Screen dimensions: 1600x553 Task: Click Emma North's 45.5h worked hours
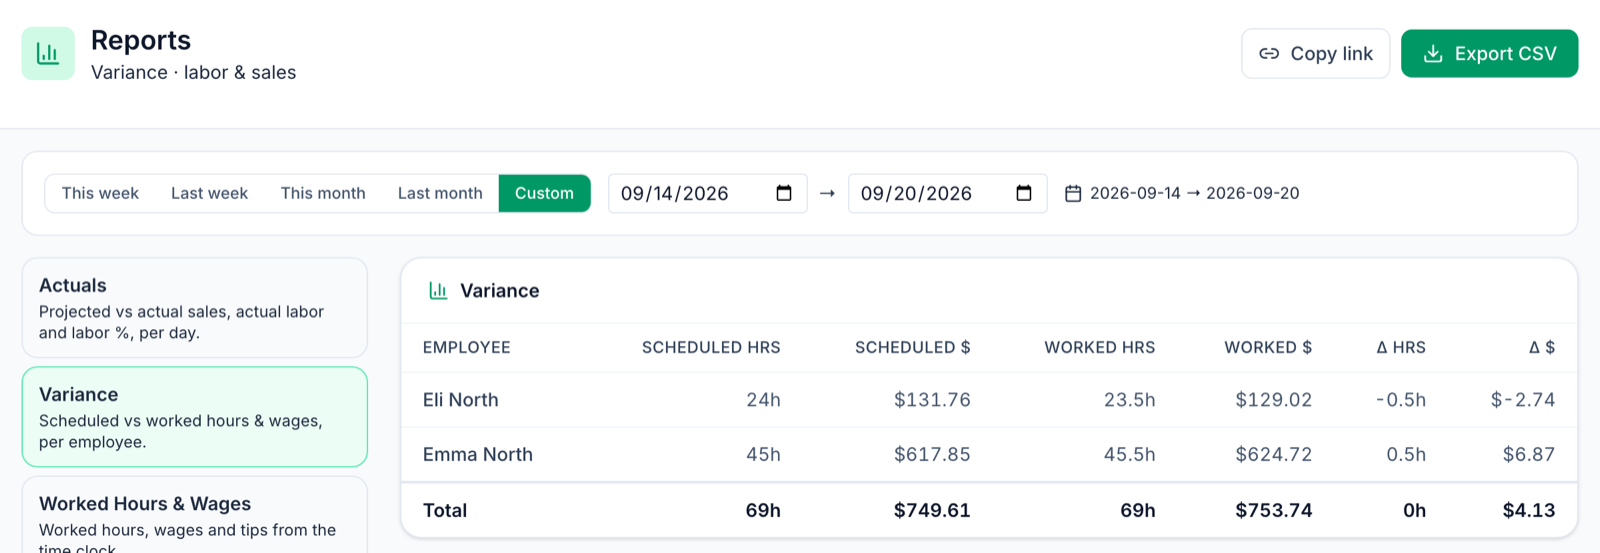click(1129, 455)
